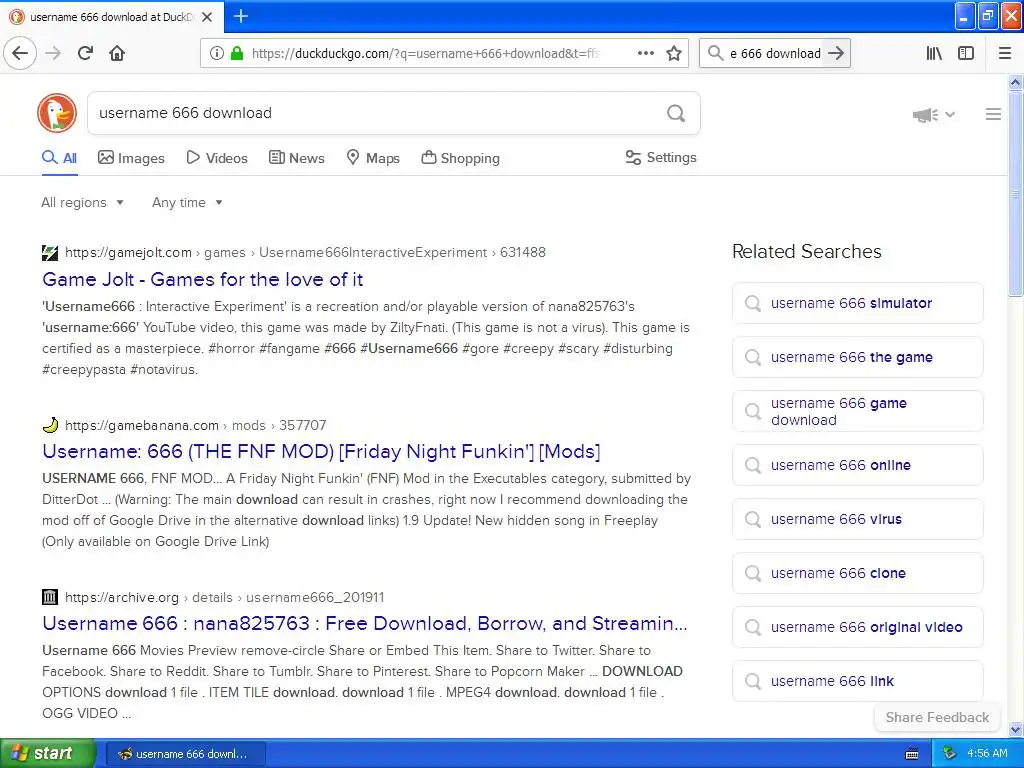Open the Library bookshelf icon
Screen dimensions: 1024x768
point(934,53)
